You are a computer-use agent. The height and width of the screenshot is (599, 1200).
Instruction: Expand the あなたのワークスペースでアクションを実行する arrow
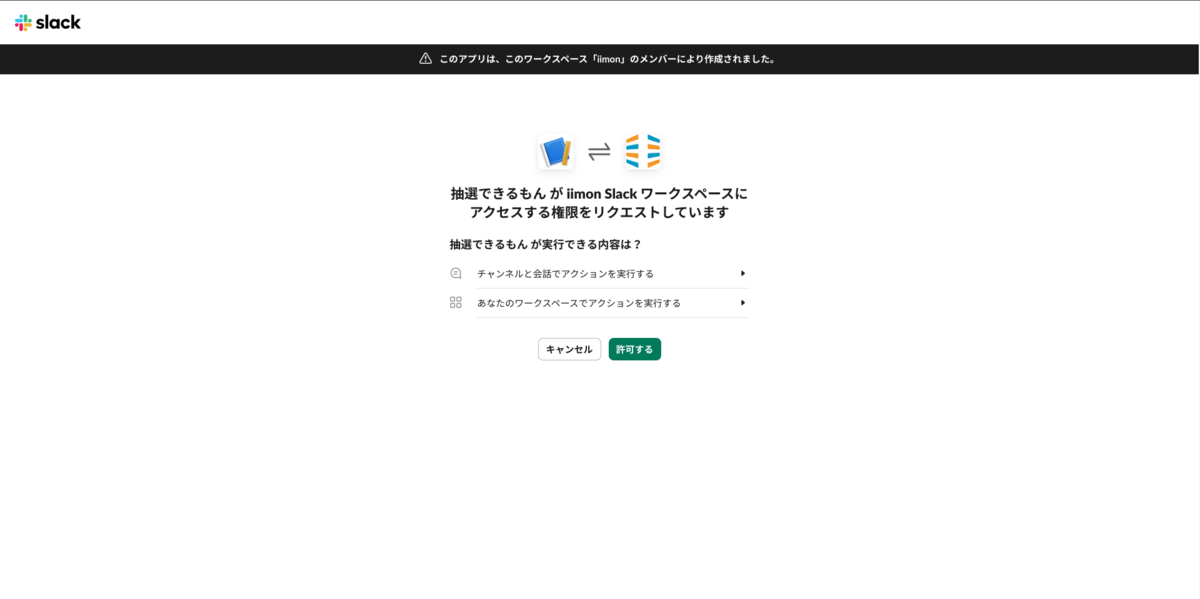(743, 302)
